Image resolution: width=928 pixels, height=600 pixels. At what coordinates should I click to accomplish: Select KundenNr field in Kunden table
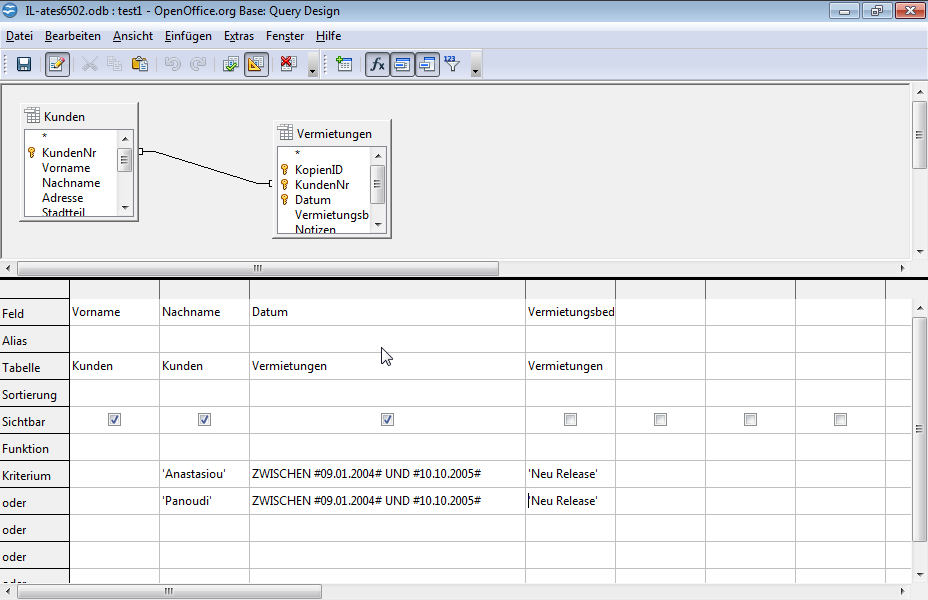coord(69,153)
